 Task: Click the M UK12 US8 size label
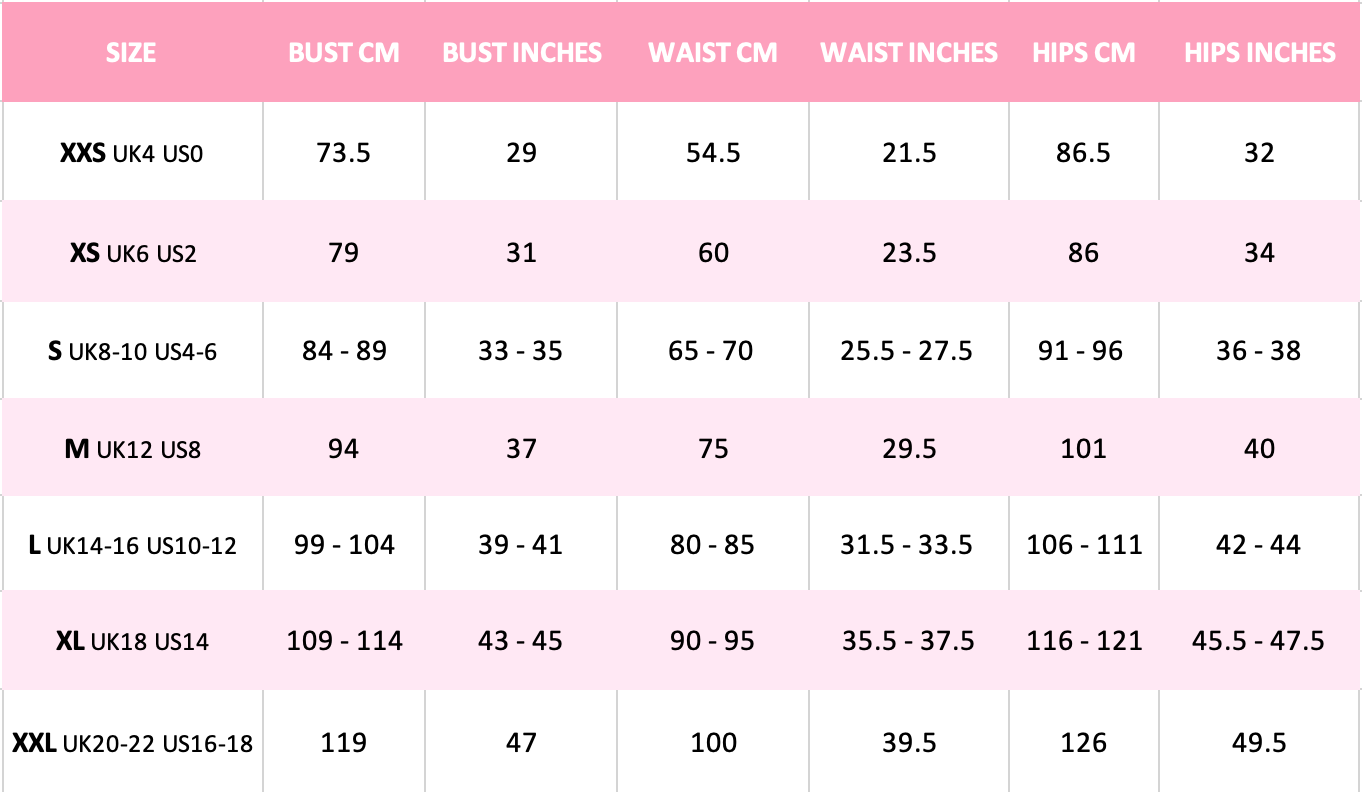132,449
